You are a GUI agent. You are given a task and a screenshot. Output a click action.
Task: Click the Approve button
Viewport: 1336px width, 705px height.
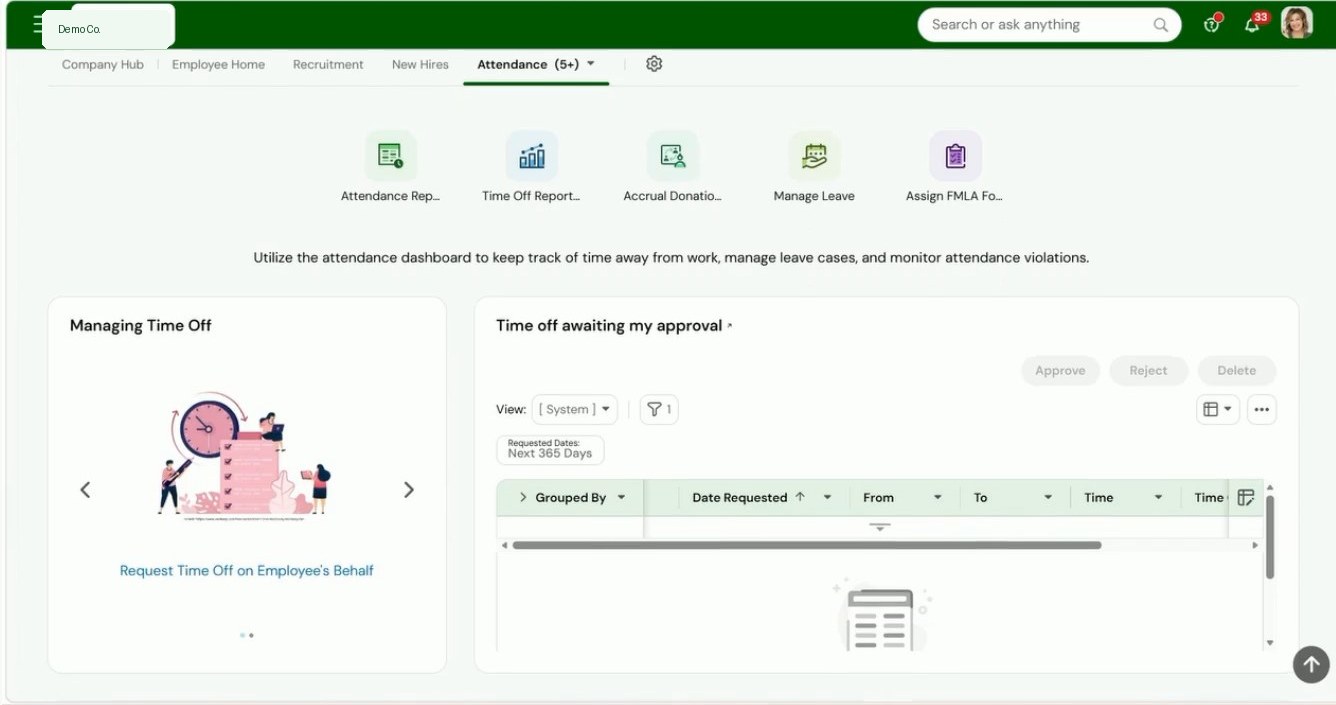1060,370
